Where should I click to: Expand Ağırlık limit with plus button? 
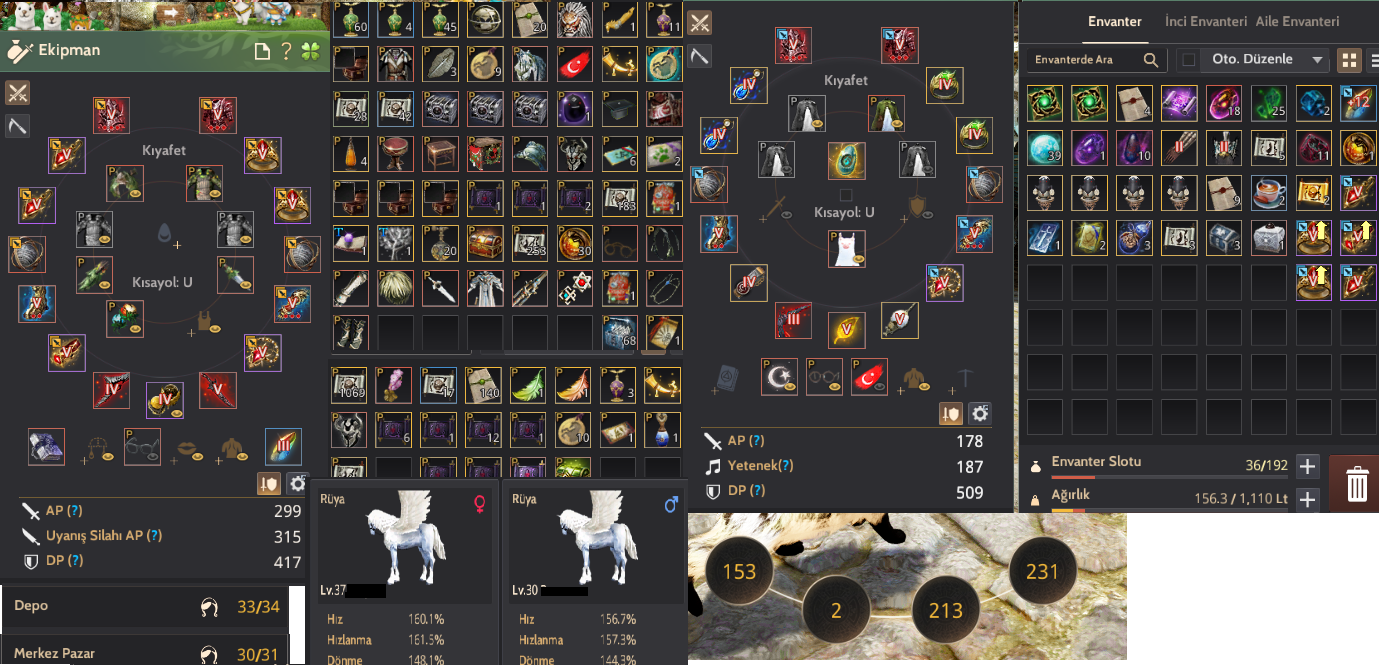point(1307,500)
